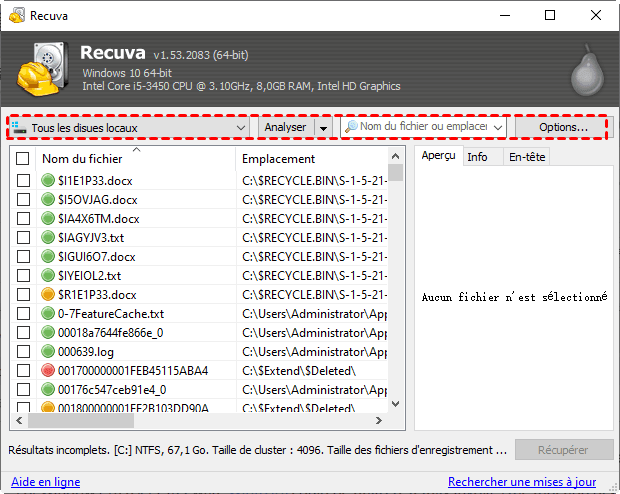
Task: Check the box for $IGUI6O7.docx
Action: [23, 256]
